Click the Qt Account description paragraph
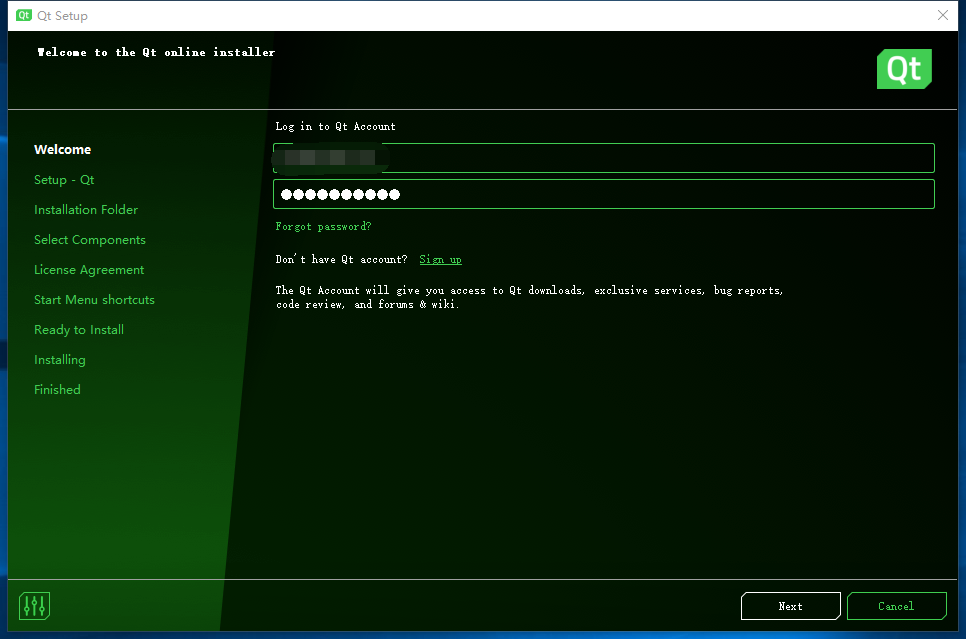966x639 pixels. click(x=529, y=297)
